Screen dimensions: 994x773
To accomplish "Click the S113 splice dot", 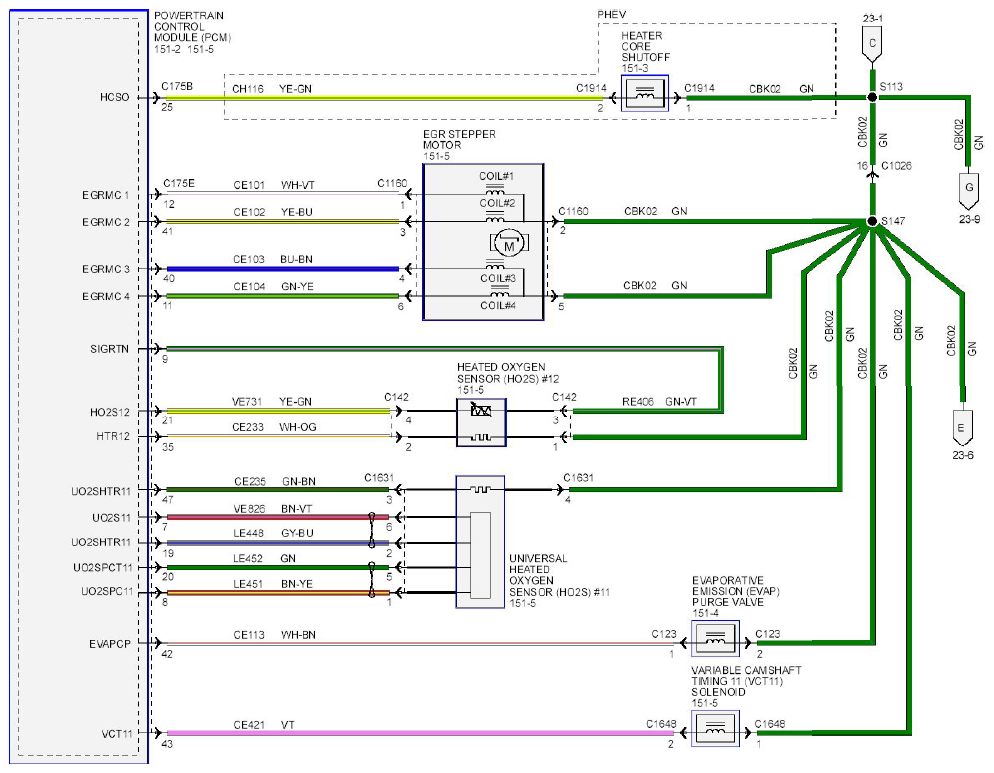I will tap(872, 97).
